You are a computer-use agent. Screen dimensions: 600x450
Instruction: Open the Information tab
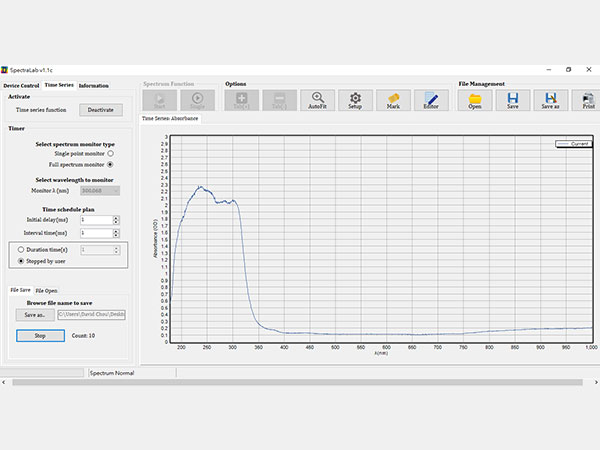point(94,86)
